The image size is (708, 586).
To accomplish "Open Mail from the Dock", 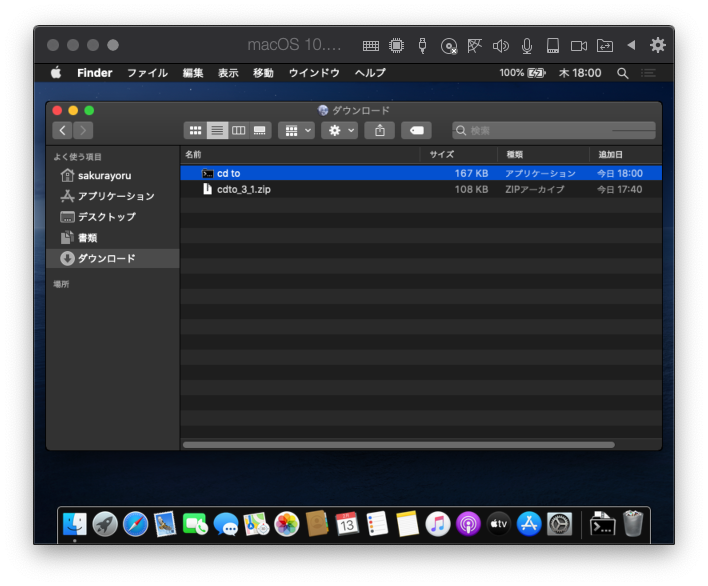I will tap(165, 524).
